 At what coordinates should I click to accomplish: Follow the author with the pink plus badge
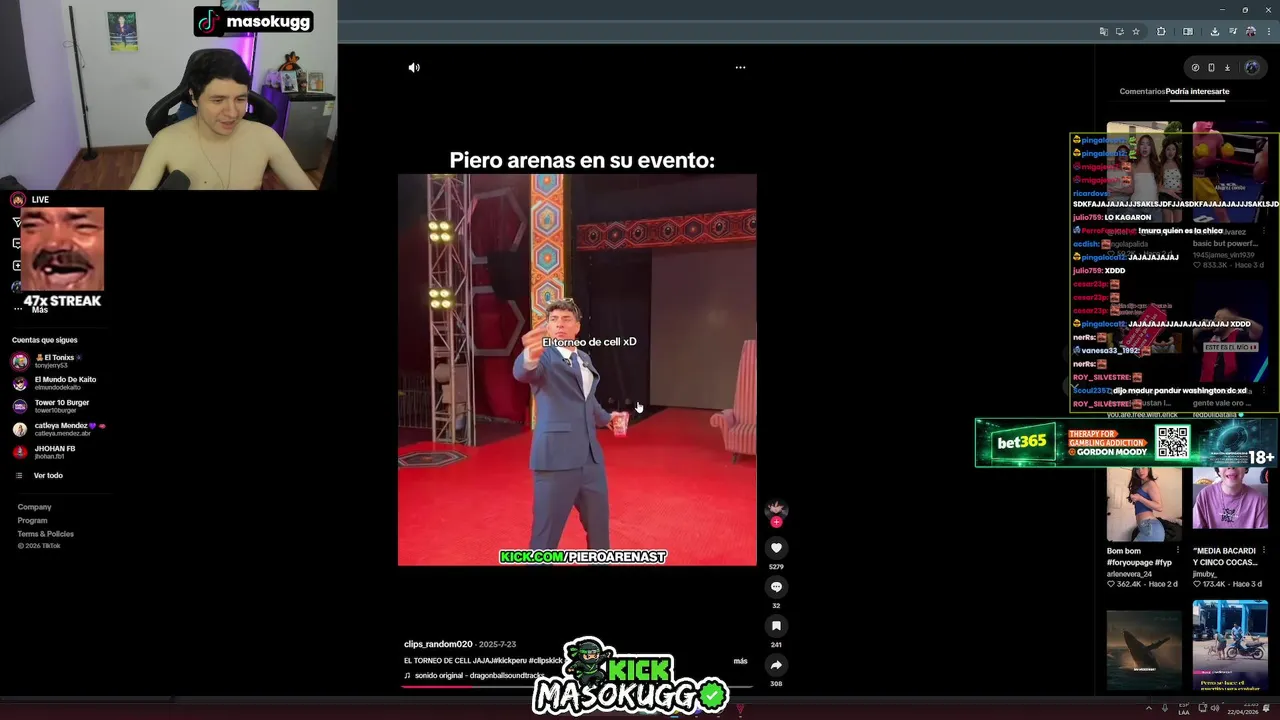[x=776, y=522]
